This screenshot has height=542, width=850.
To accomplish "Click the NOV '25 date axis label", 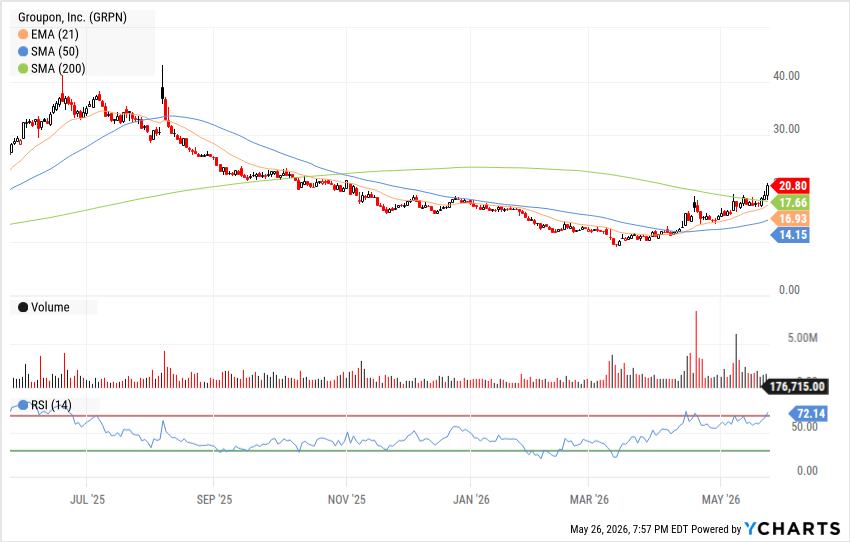I will 346,500.
